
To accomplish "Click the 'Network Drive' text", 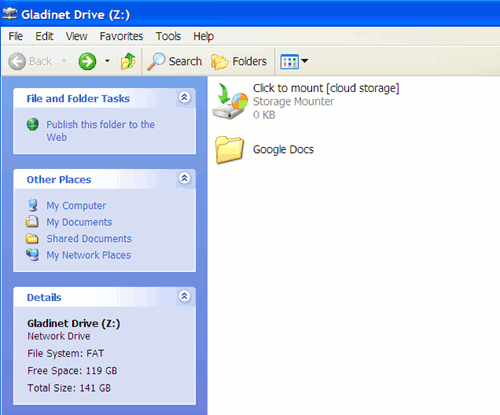I will pyautogui.click(x=59, y=336).
